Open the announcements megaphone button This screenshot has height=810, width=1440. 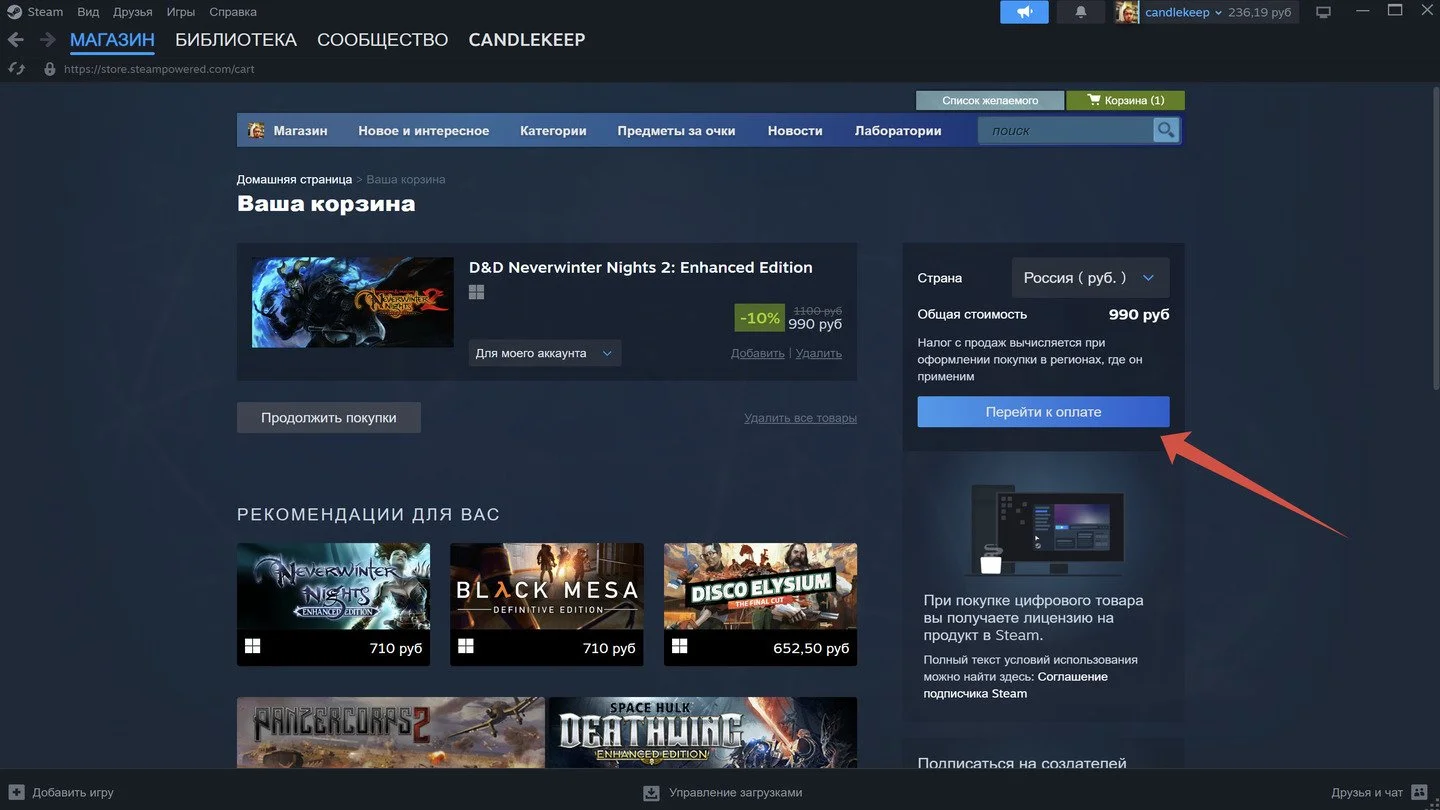click(x=1024, y=12)
